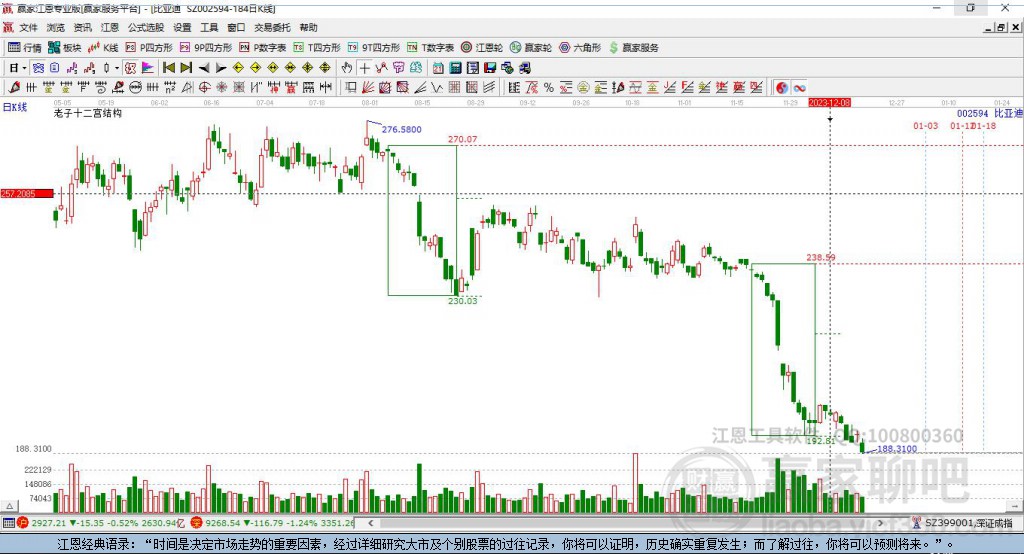Image resolution: width=1024 pixels, height=554 pixels.
Task: Open the 公式选股 menu
Action: tap(146, 27)
